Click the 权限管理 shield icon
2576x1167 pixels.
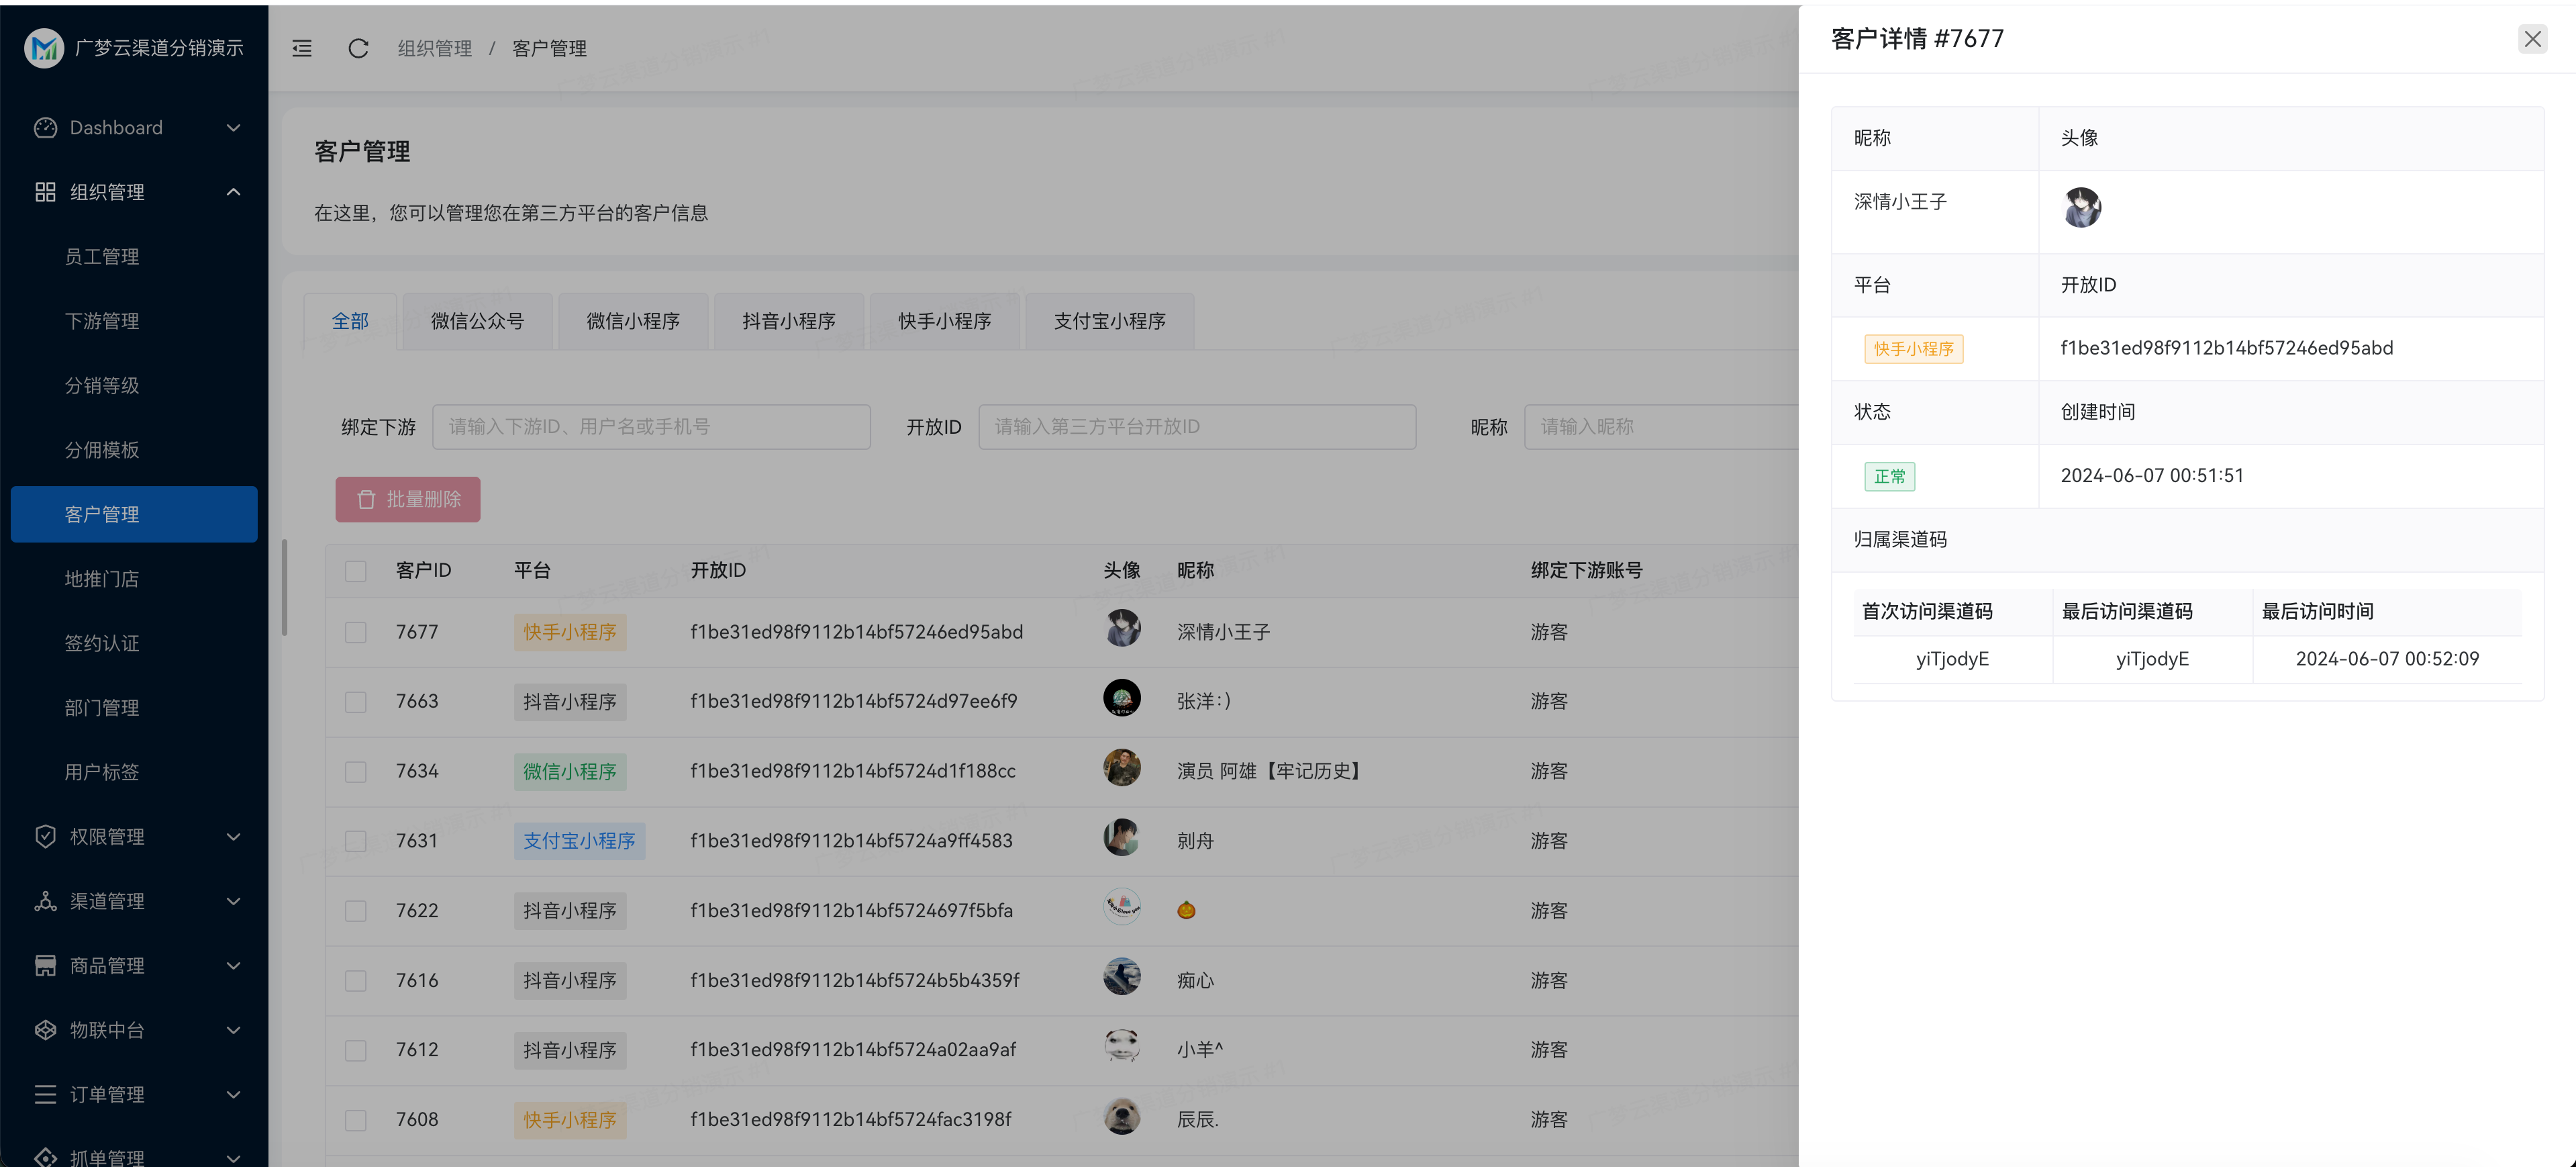45,836
